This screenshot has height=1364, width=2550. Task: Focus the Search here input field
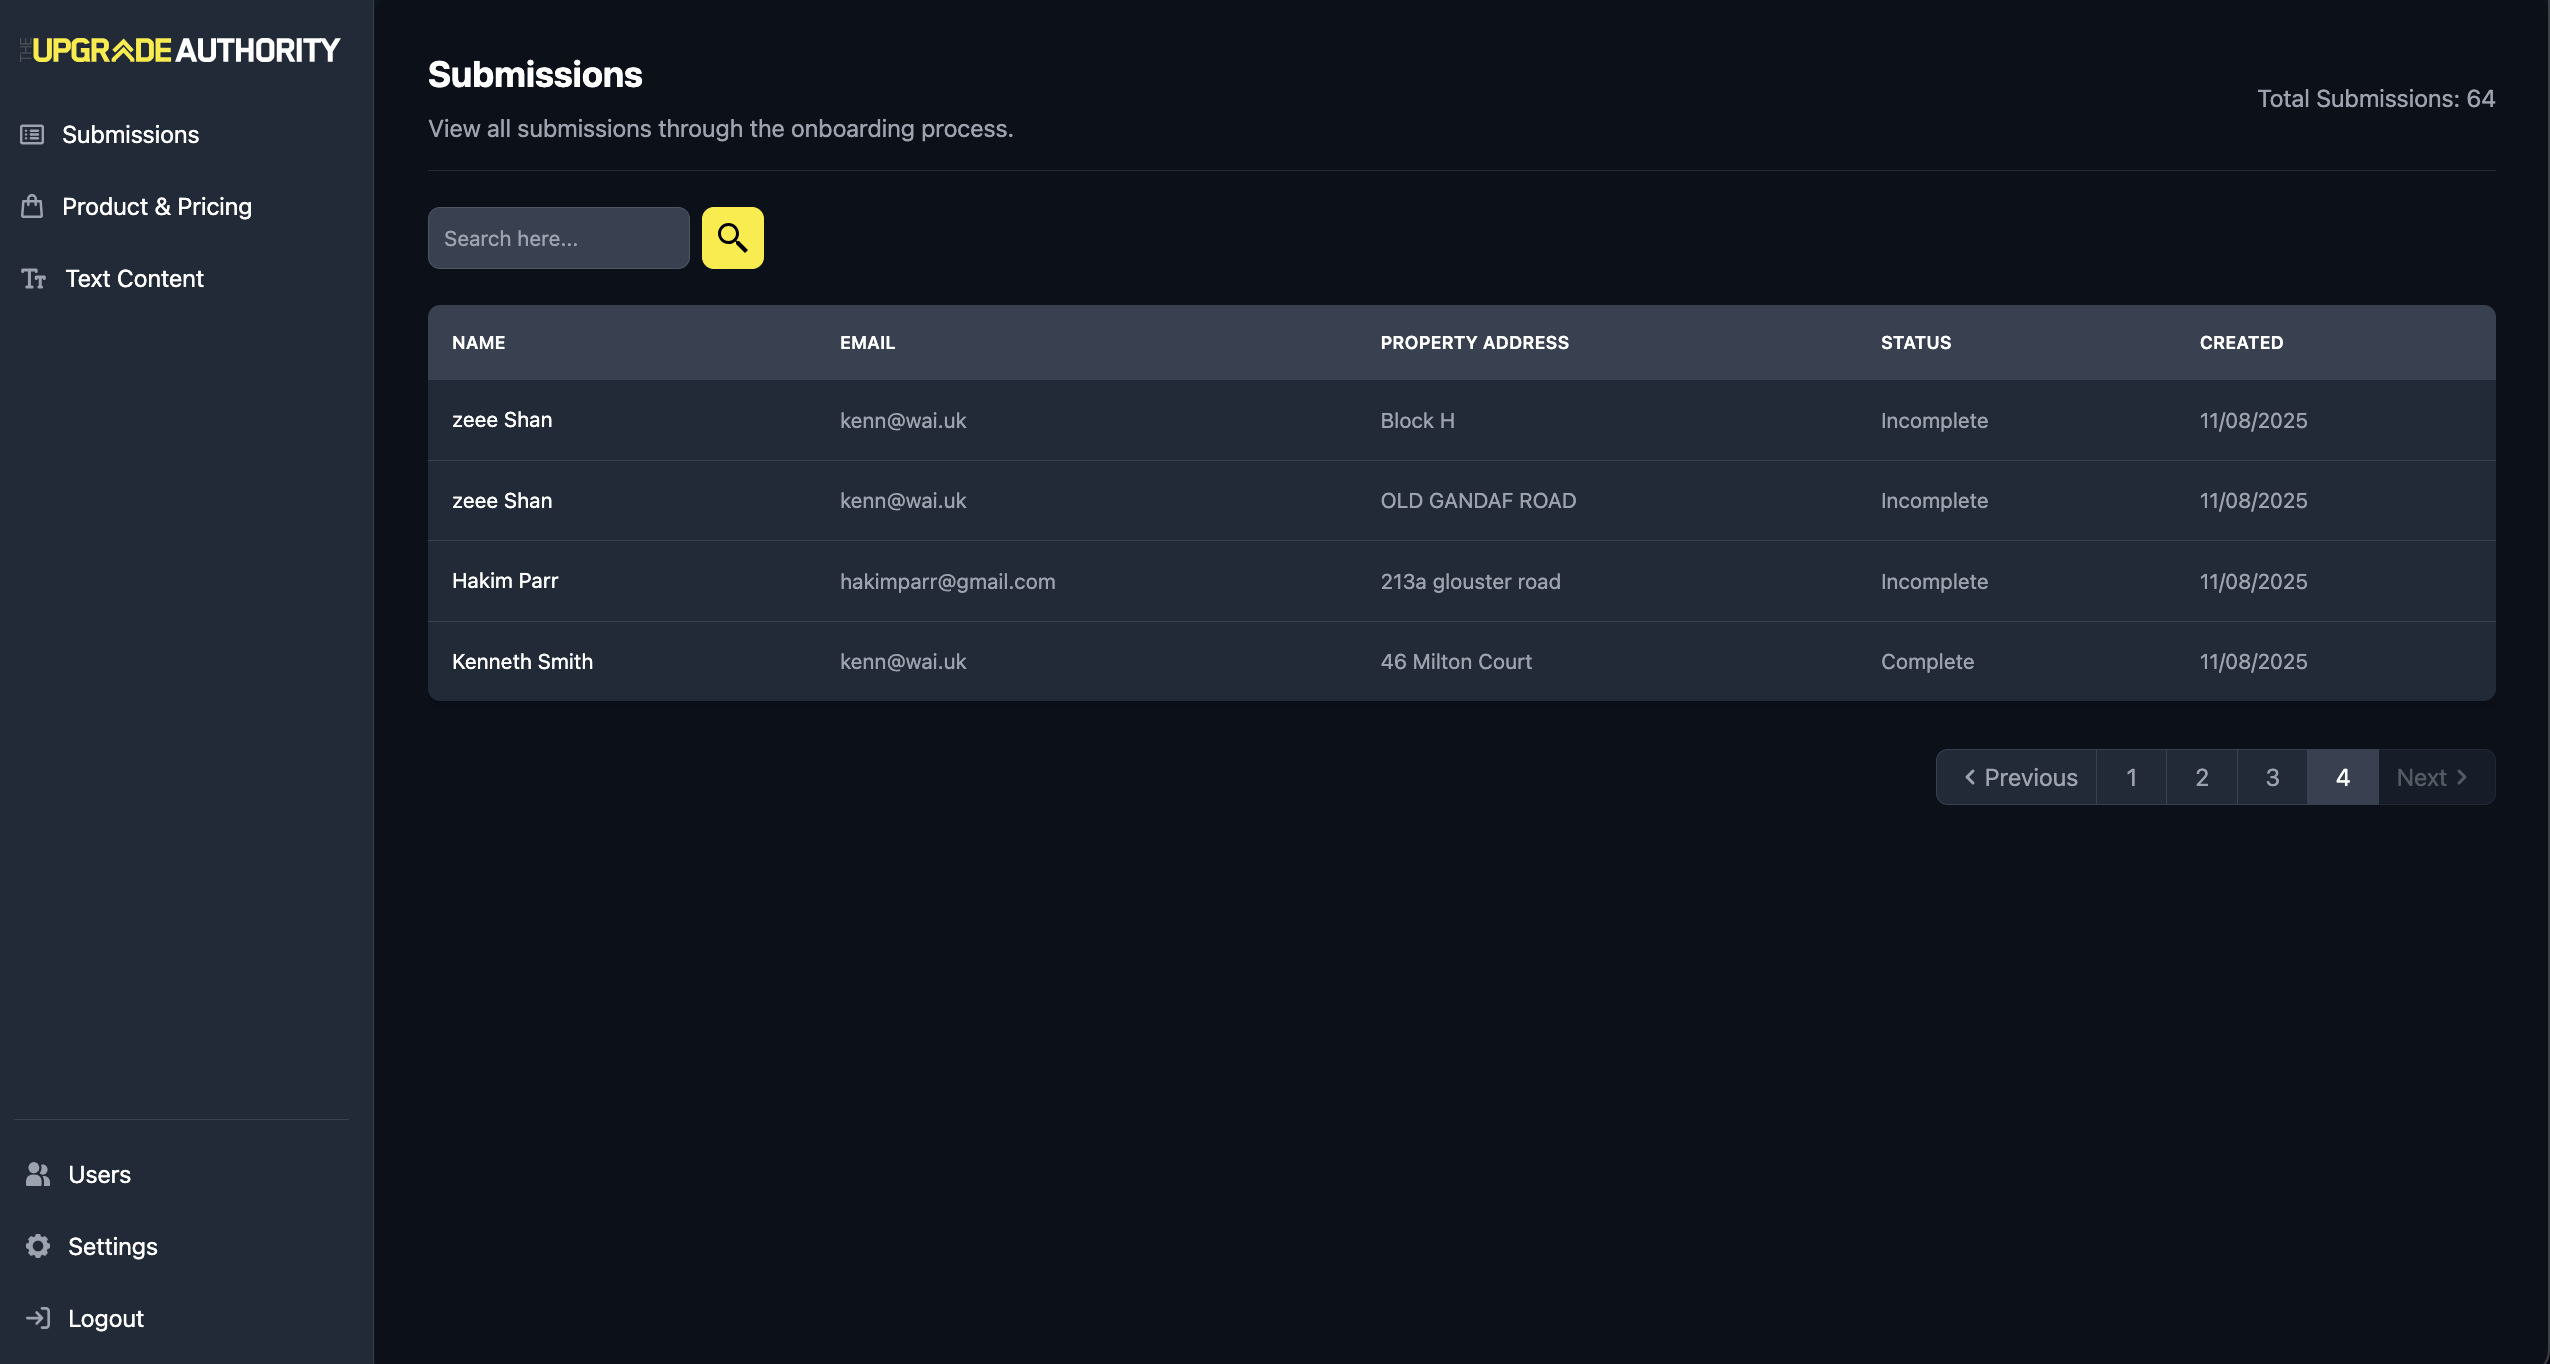pyautogui.click(x=558, y=238)
